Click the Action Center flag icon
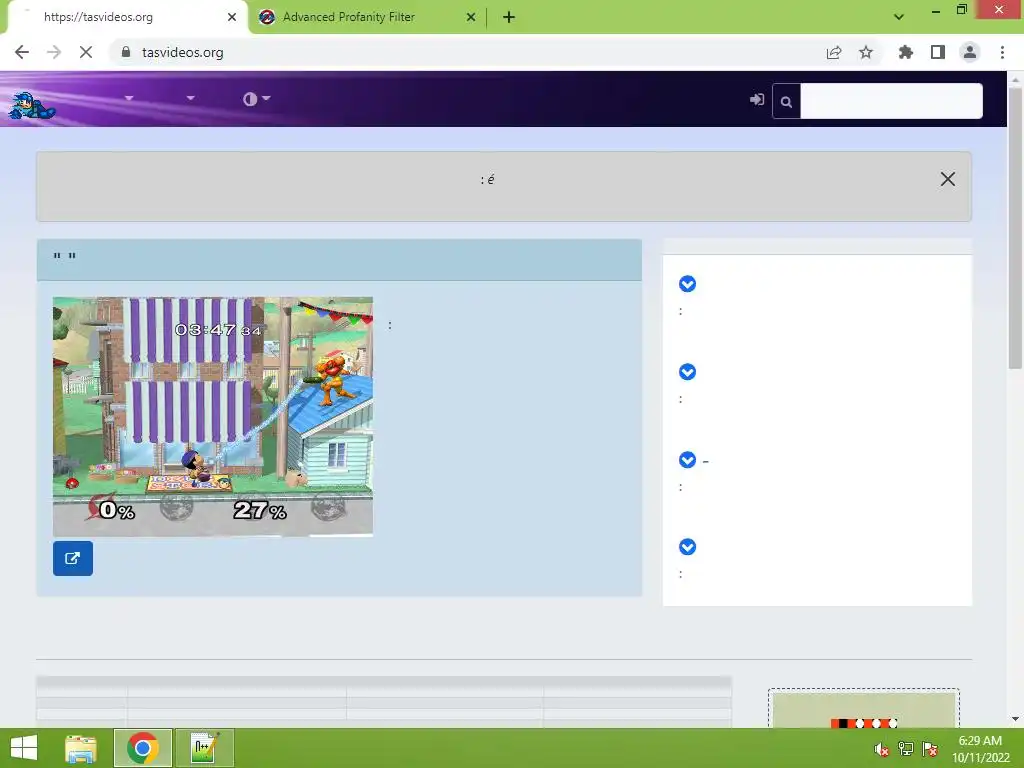1024x768 pixels. pos(930,749)
